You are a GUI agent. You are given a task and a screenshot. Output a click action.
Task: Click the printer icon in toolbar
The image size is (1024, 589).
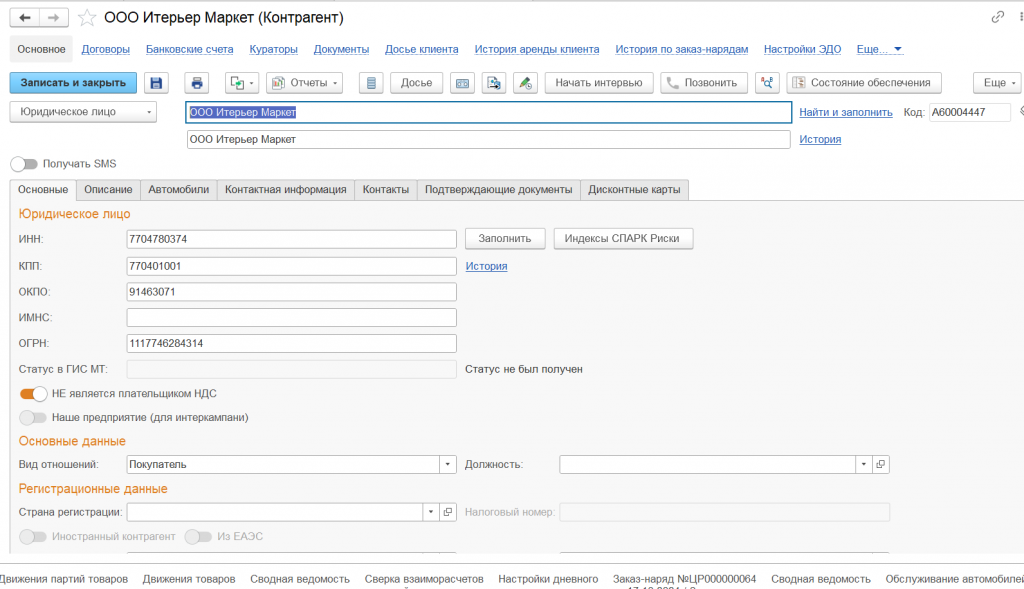pyautogui.click(x=197, y=83)
